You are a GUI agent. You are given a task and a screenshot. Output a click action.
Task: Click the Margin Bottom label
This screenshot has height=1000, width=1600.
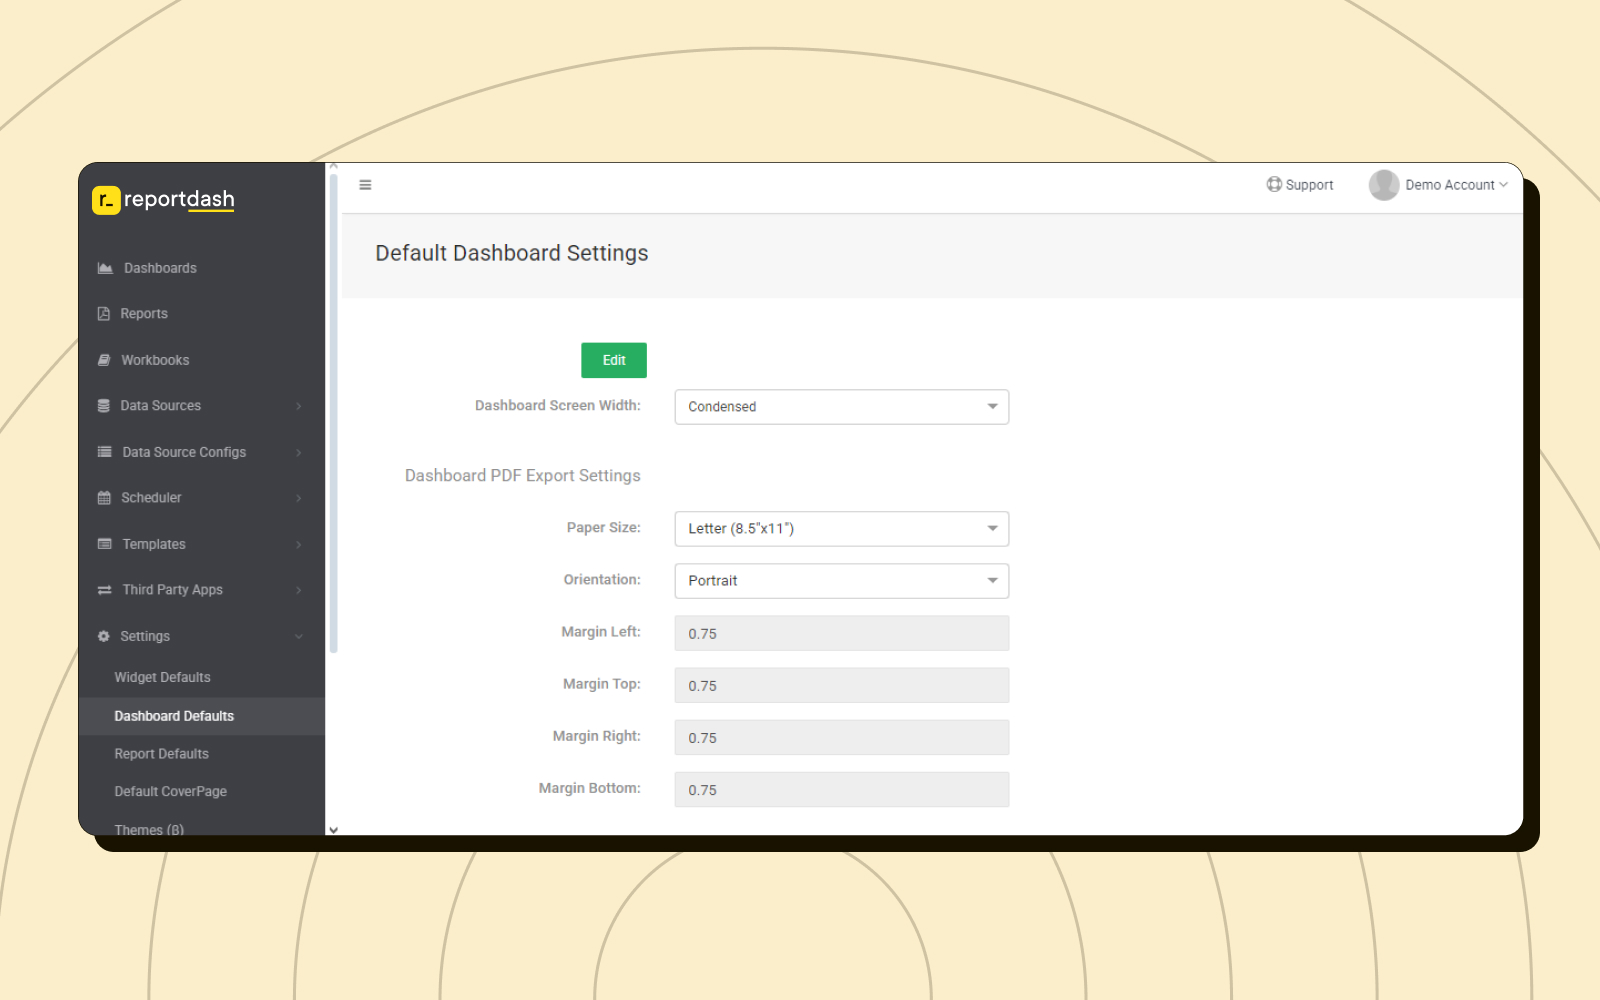[x=590, y=788]
